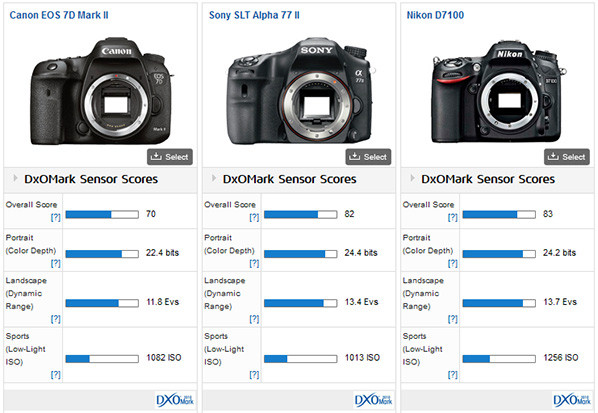Open Nikon Portrait Color Depth [?] help

coord(453,264)
